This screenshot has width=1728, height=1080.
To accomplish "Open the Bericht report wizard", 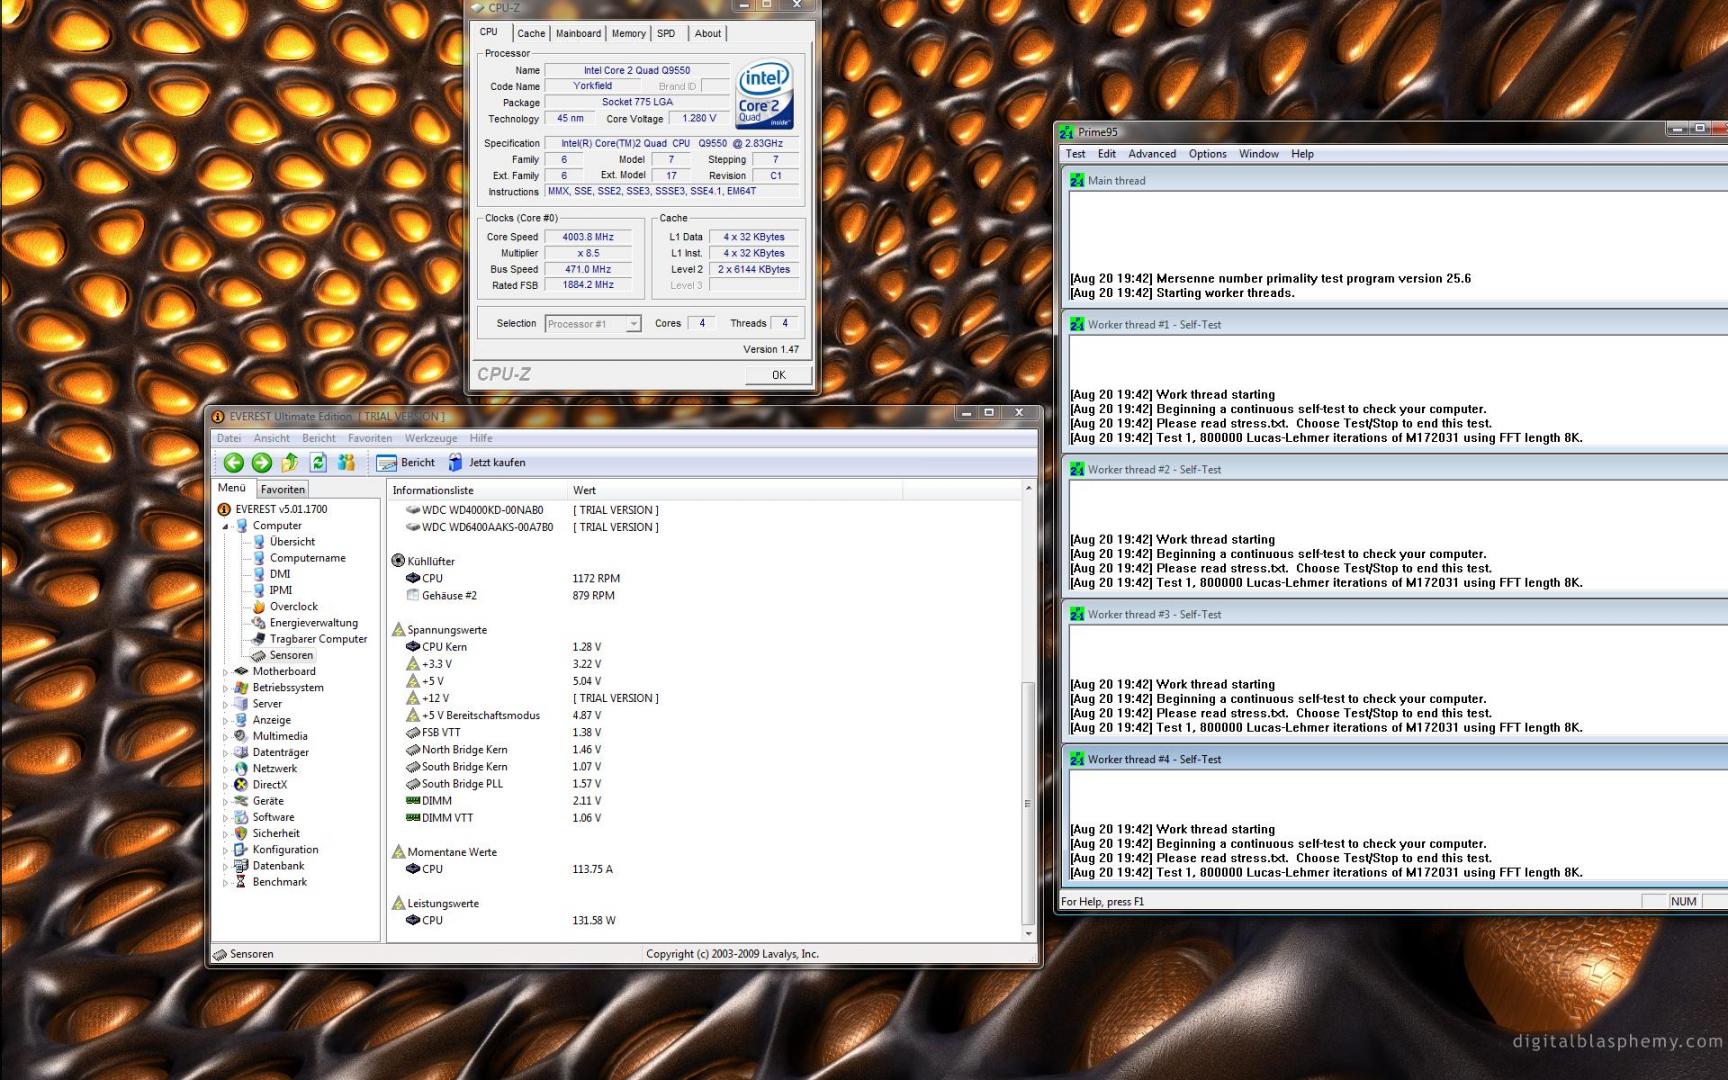I will click(406, 463).
